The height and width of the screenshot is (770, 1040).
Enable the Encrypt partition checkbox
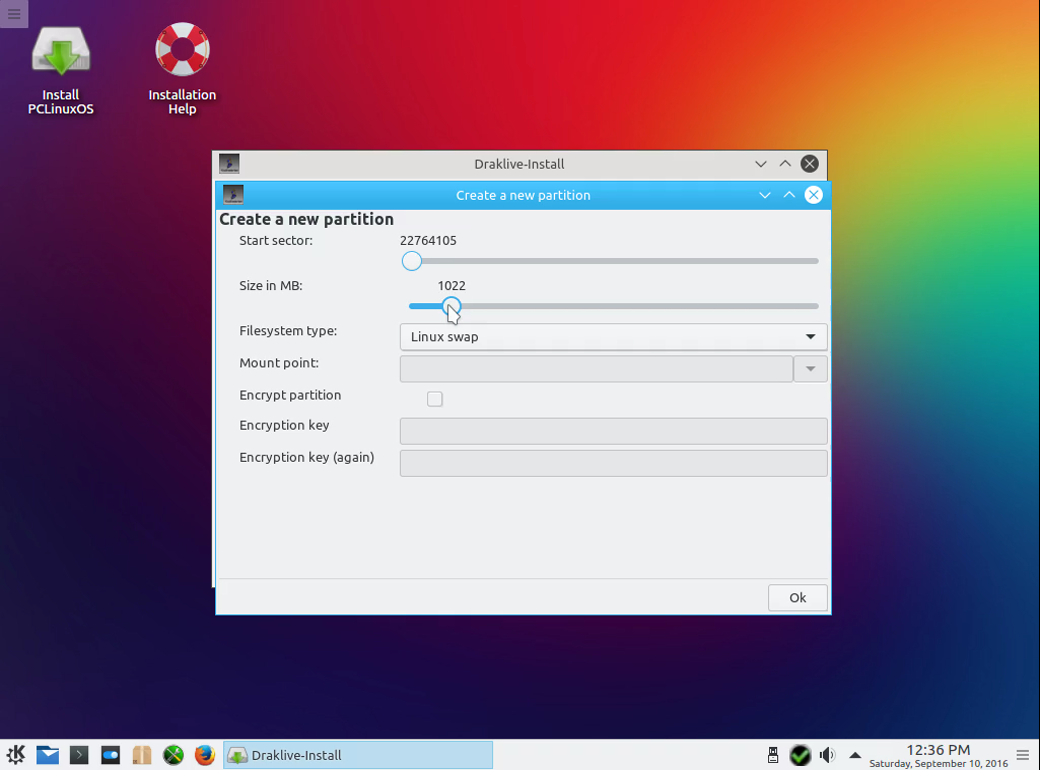pos(434,399)
